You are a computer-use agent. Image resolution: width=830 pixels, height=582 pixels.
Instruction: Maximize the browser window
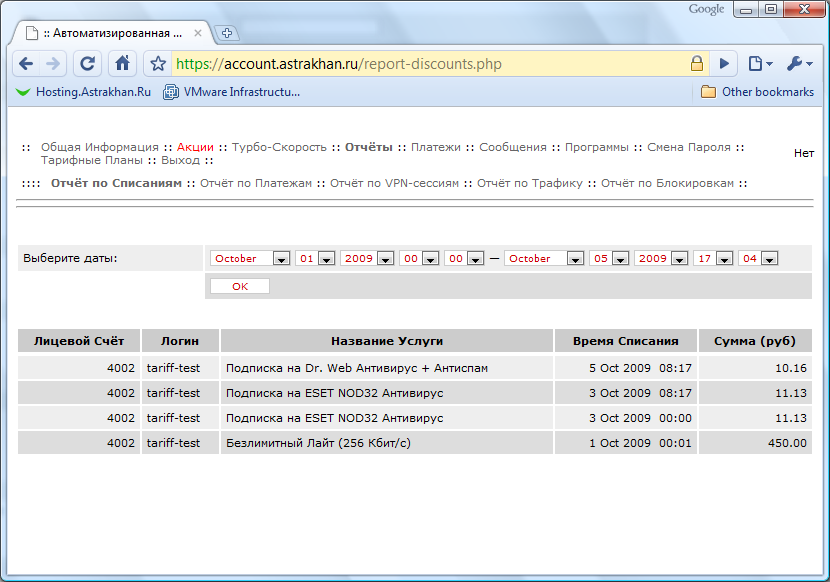click(x=771, y=10)
